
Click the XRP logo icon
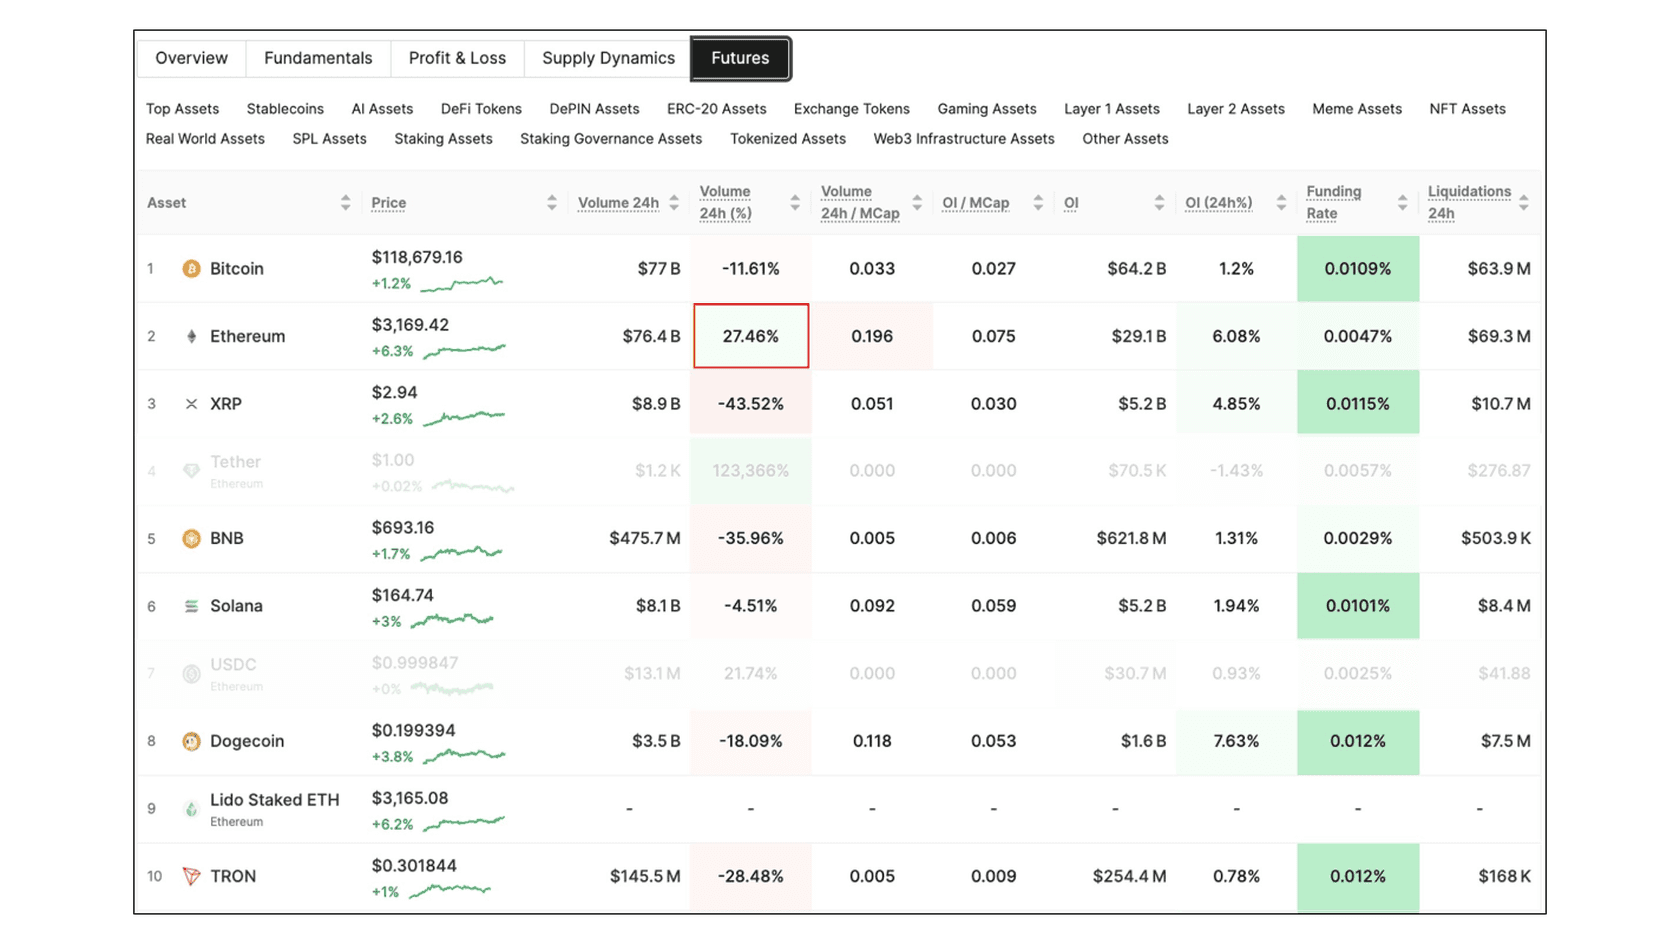click(191, 404)
